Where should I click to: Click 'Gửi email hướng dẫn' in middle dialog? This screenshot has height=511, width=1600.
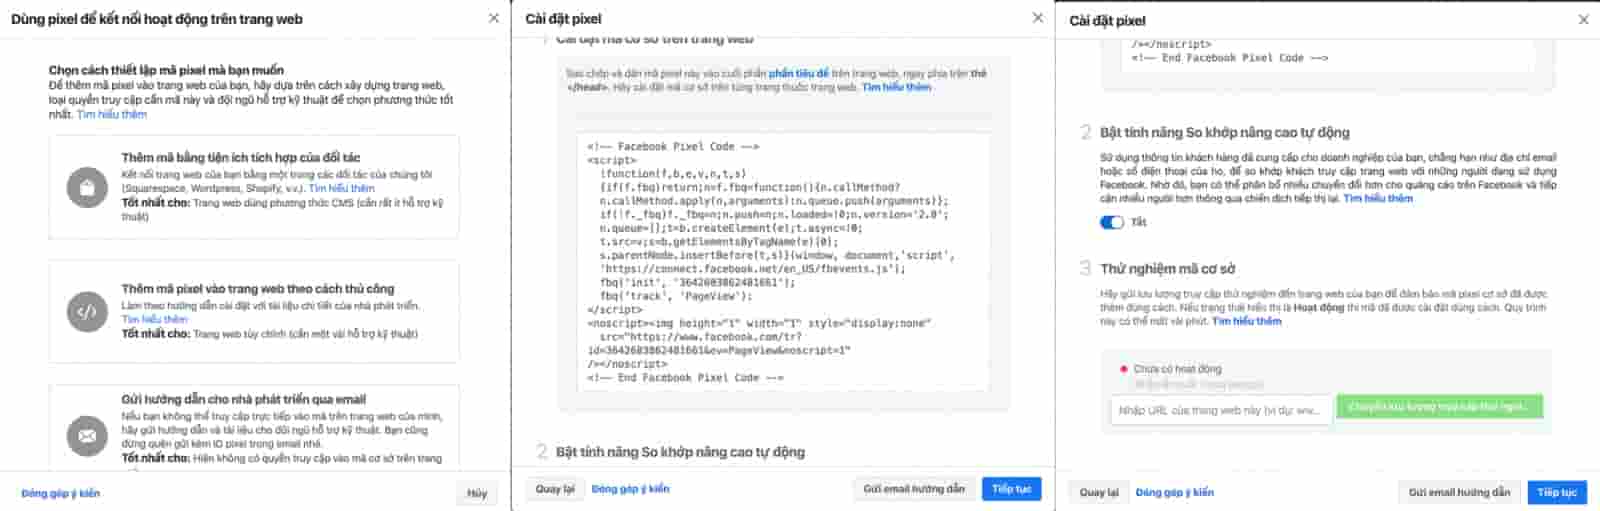pos(914,489)
